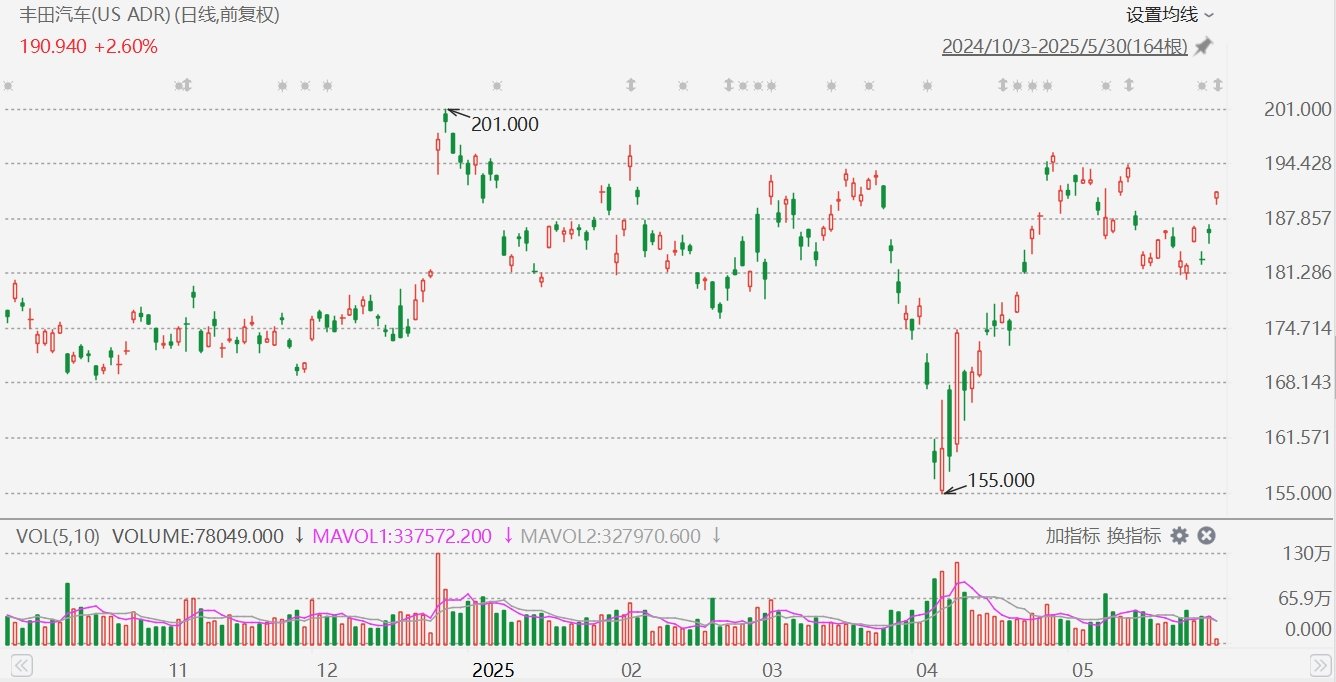Open the 2024/10/3-2025/5/30(164根) date range
Image resolution: width=1336 pixels, height=682 pixels.
(x=1065, y=46)
